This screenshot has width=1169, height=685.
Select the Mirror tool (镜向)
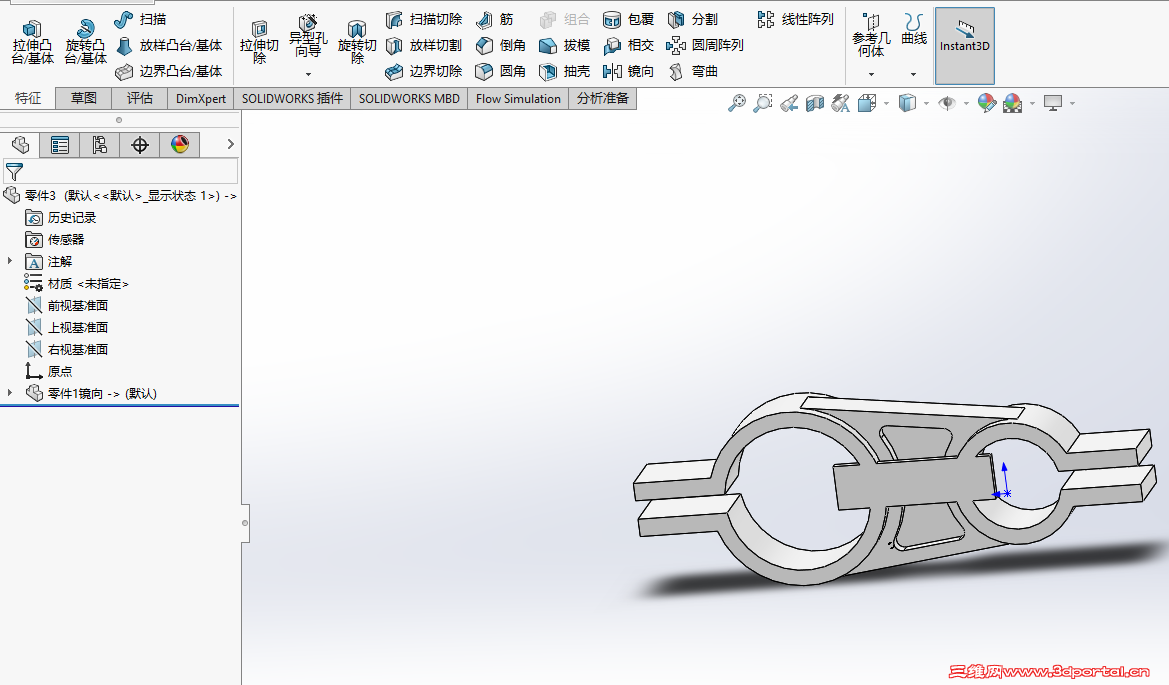pyautogui.click(x=628, y=72)
